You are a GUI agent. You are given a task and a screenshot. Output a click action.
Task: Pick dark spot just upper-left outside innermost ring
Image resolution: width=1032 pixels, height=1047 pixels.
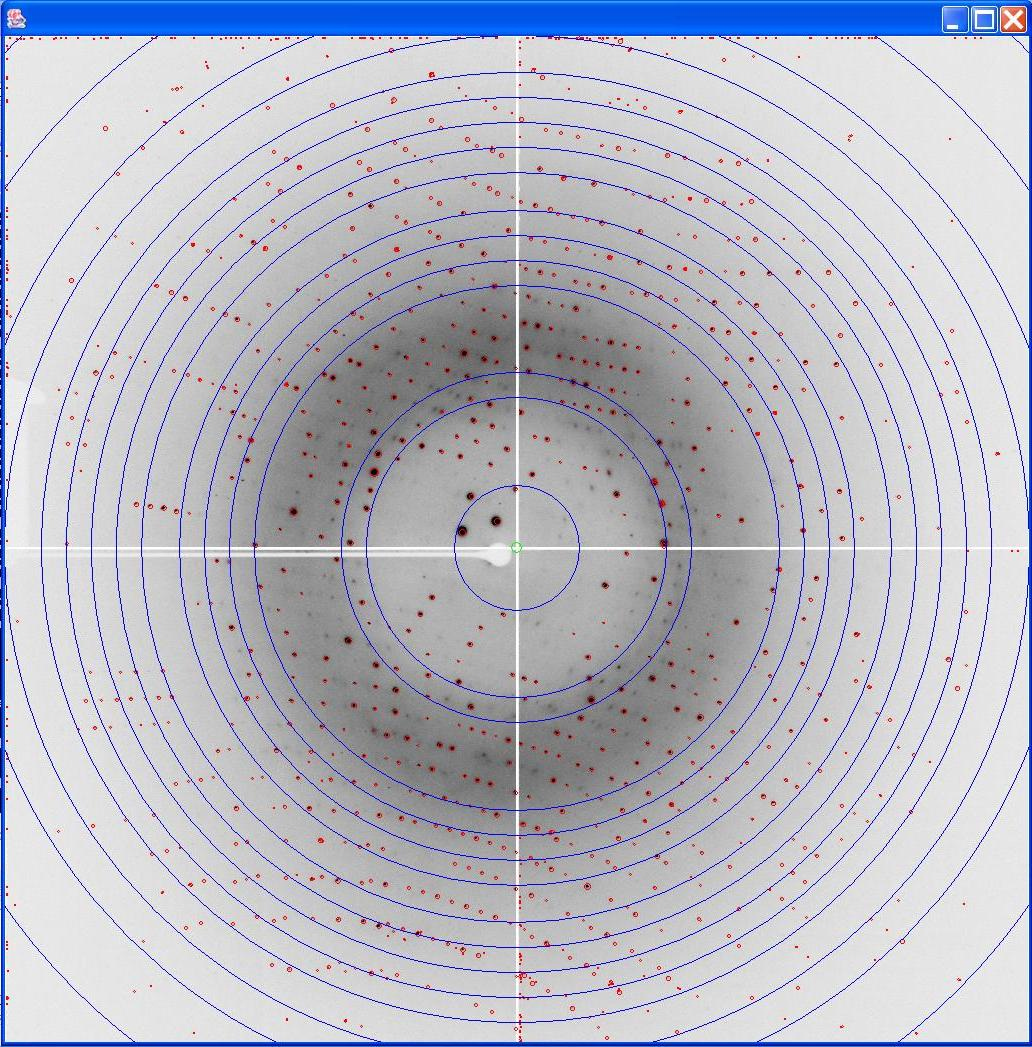click(x=470, y=495)
